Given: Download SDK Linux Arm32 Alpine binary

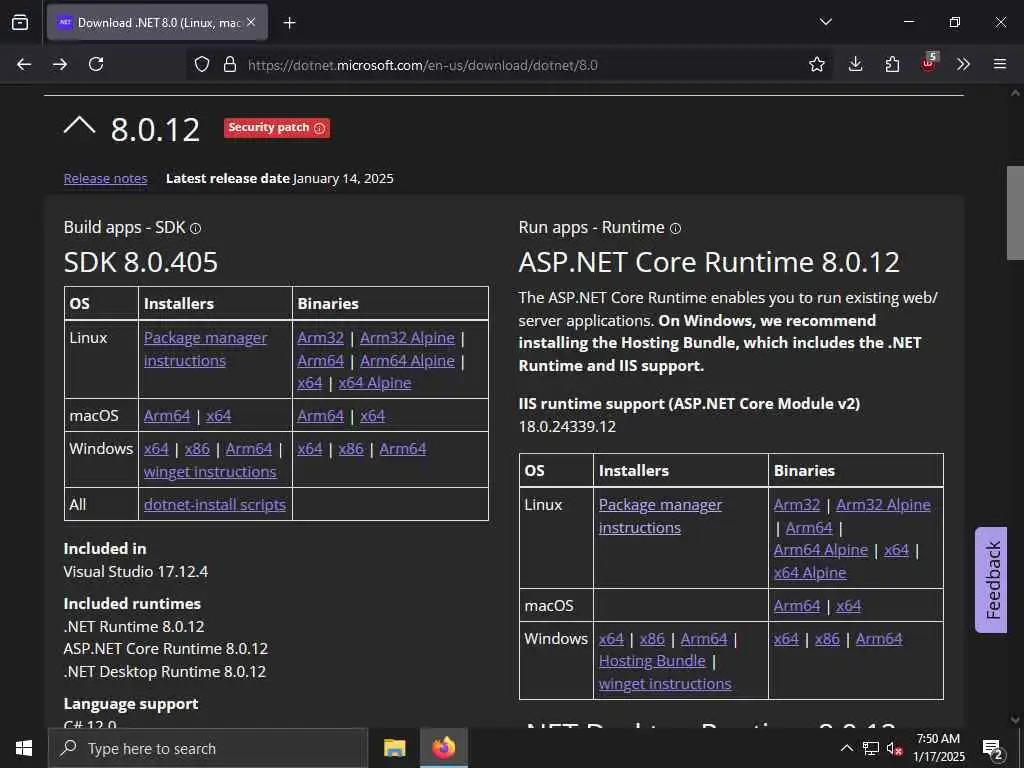Looking at the screenshot, I should coord(407,338).
